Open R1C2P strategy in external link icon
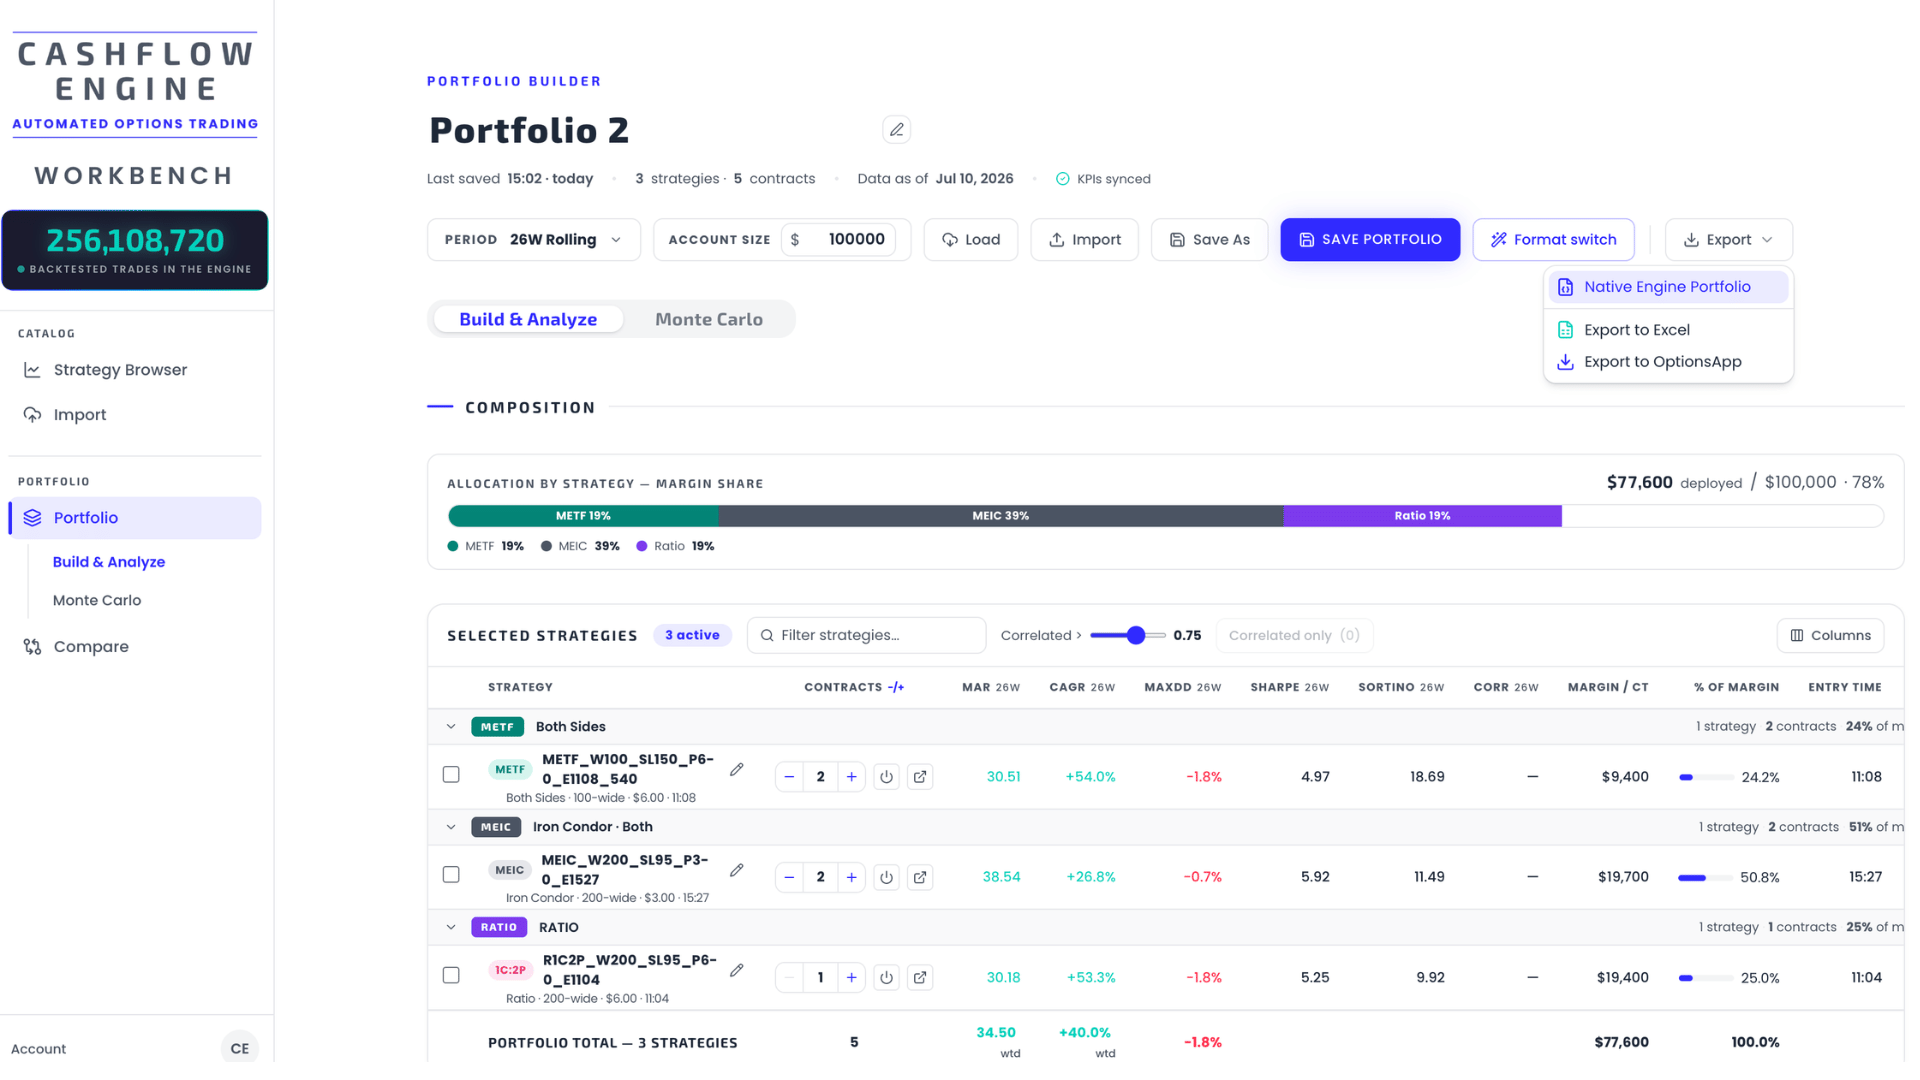The image size is (1920, 1080). tap(919, 978)
